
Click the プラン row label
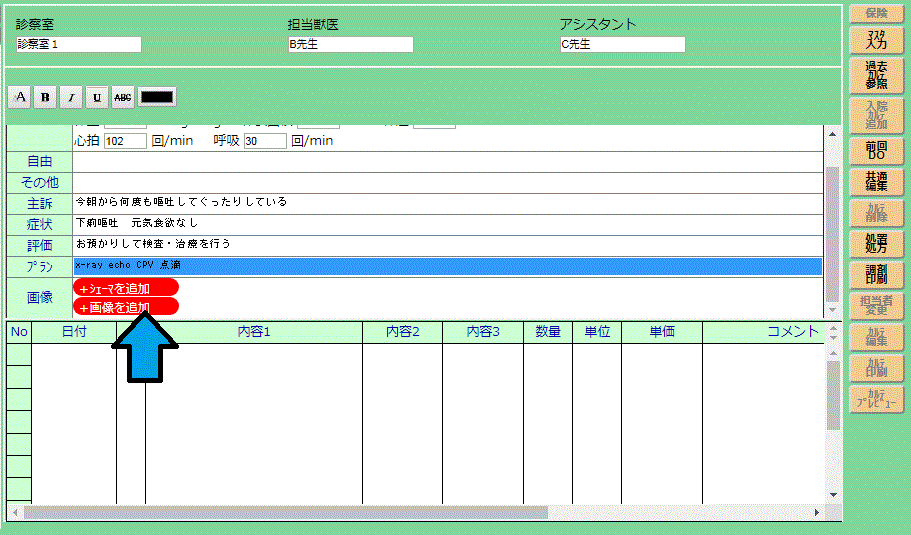pos(40,267)
